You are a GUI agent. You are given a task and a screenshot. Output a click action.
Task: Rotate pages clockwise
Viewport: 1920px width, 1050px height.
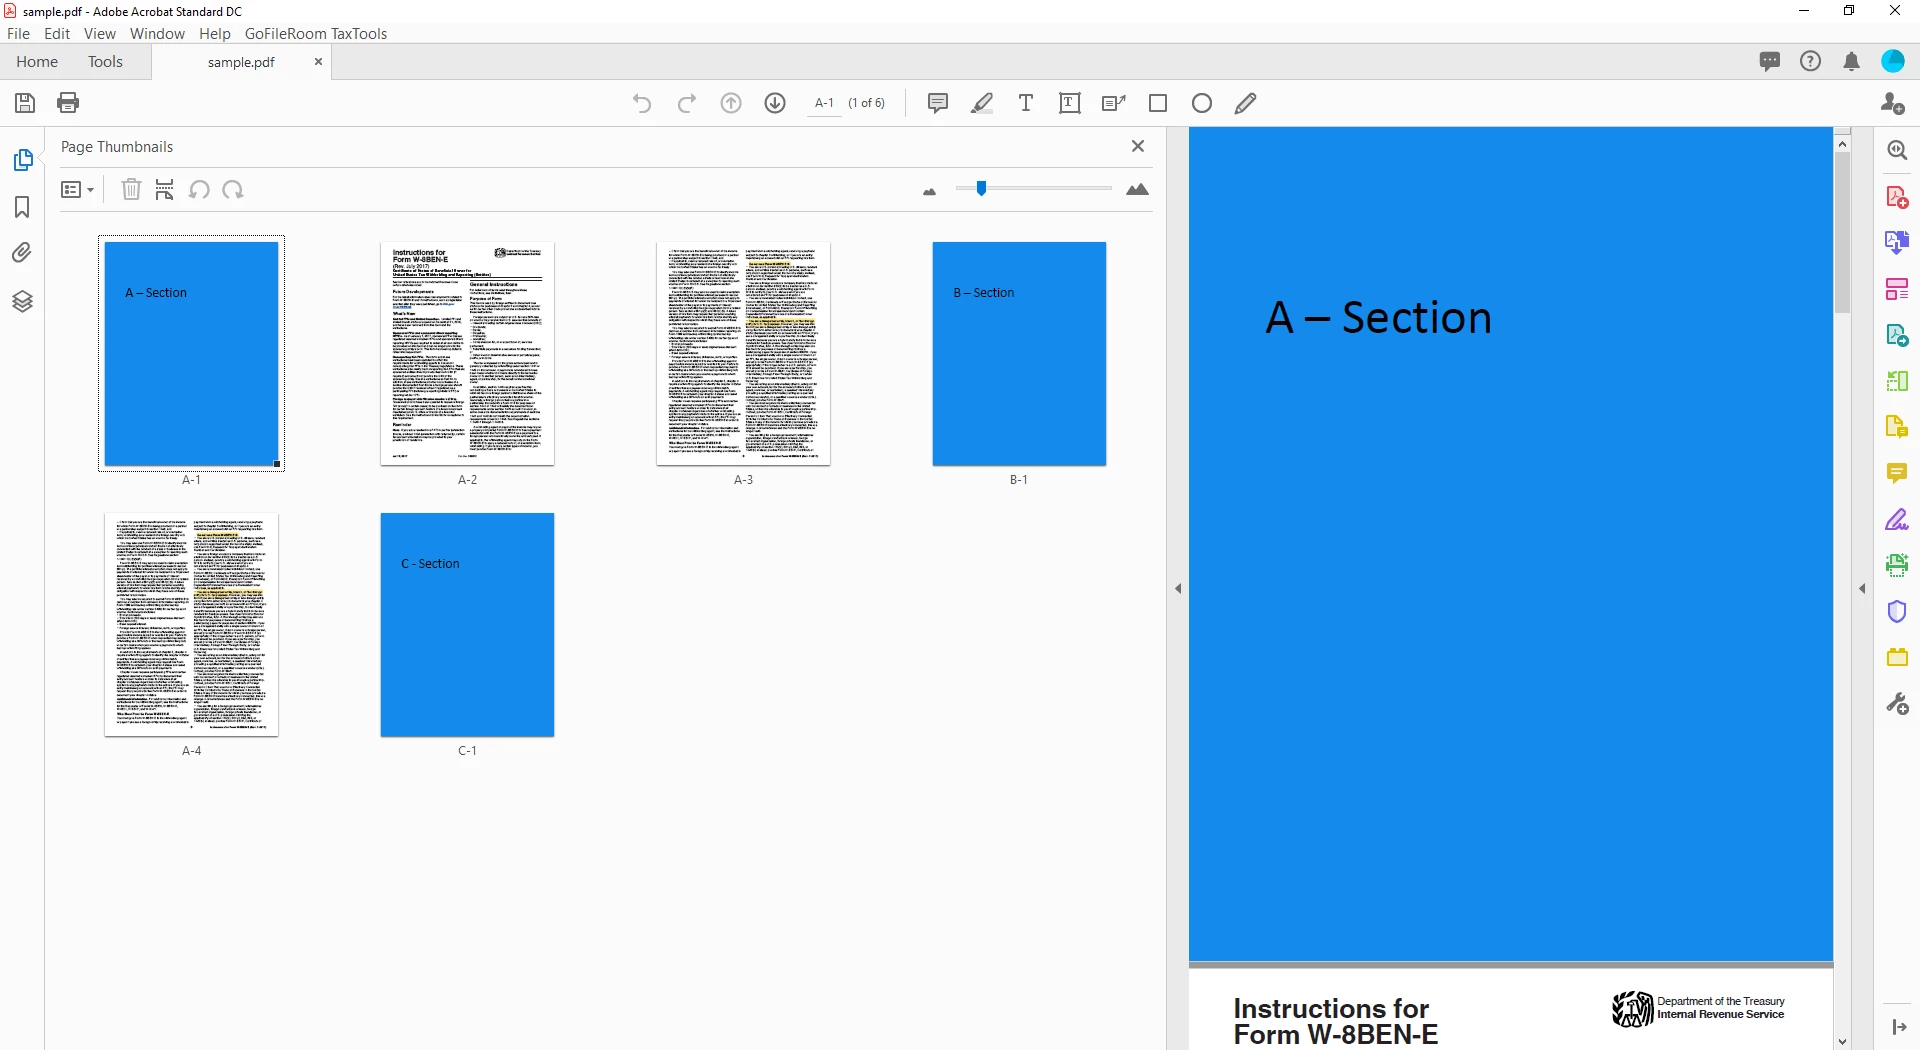pyautogui.click(x=233, y=189)
